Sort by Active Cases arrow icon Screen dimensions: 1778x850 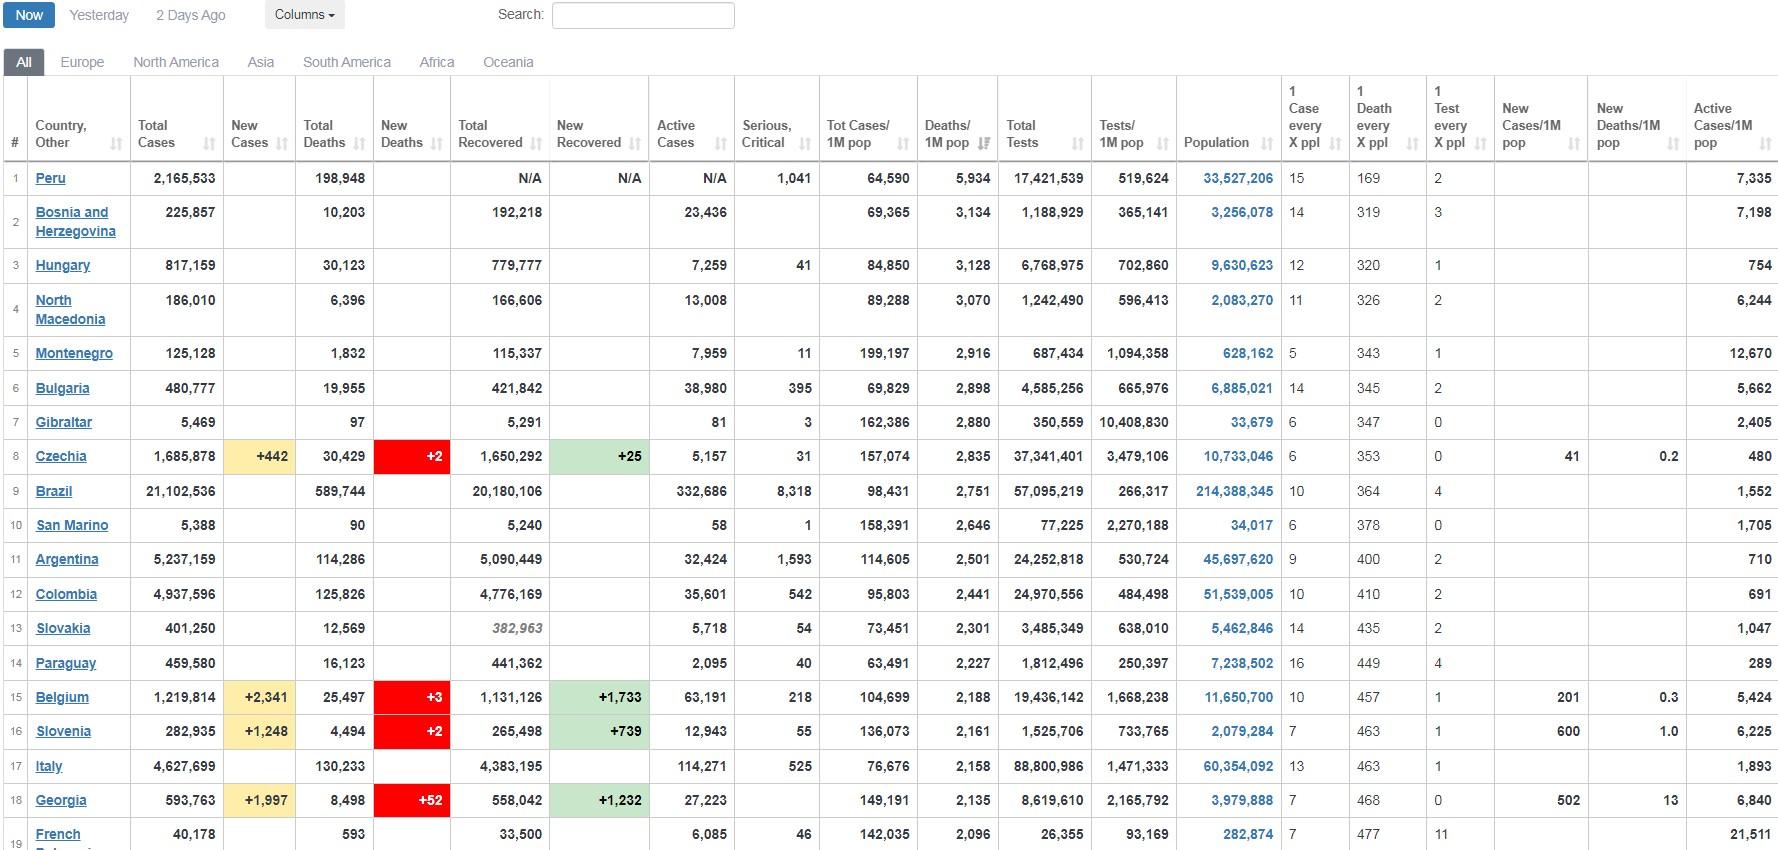tap(721, 144)
